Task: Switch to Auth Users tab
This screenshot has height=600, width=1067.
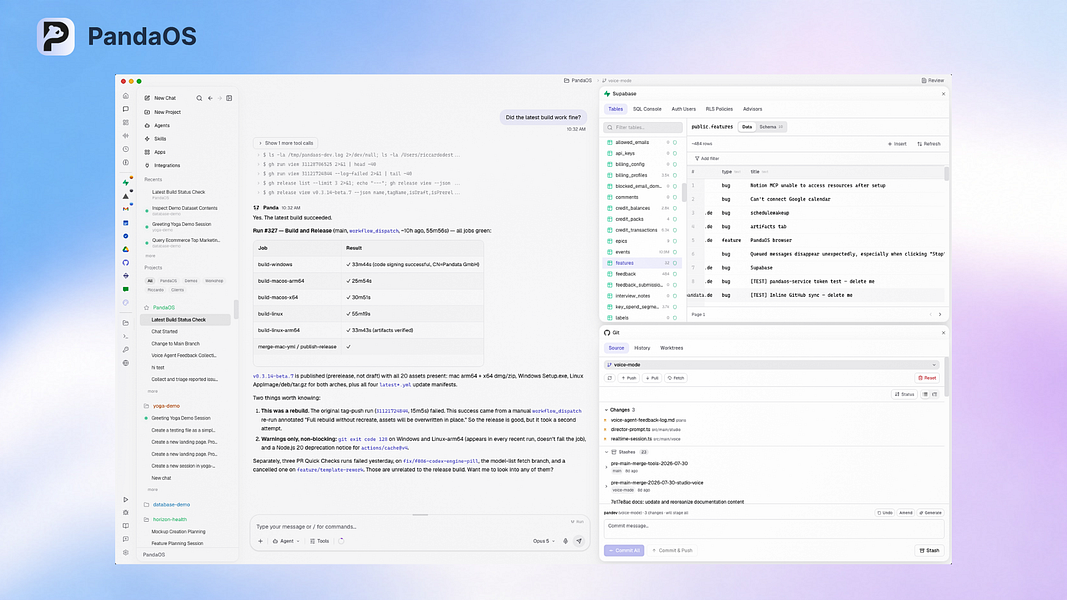Action: tap(683, 109)
